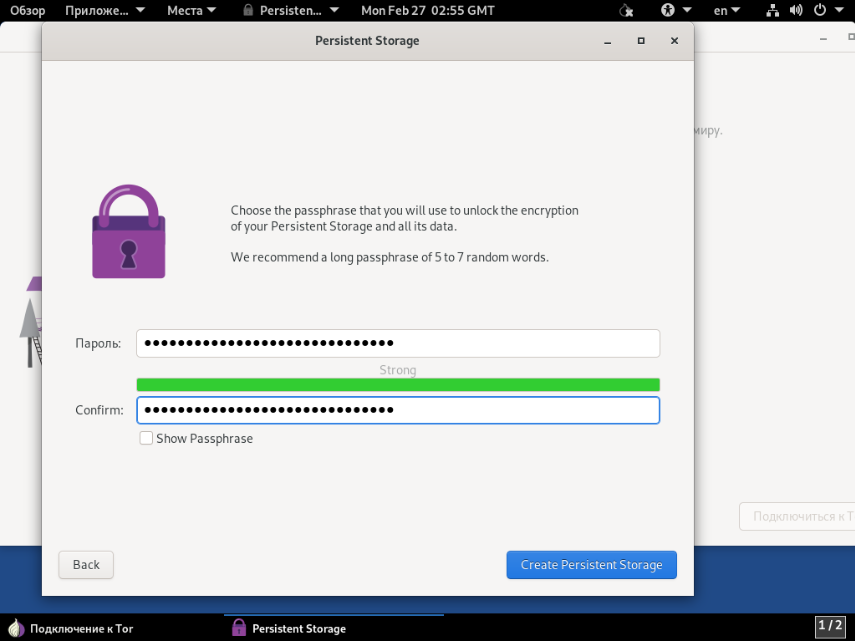
Task: Open the Persistent Storage app menu in top bar
Action: pyautogui.click(x=291, y=11)
